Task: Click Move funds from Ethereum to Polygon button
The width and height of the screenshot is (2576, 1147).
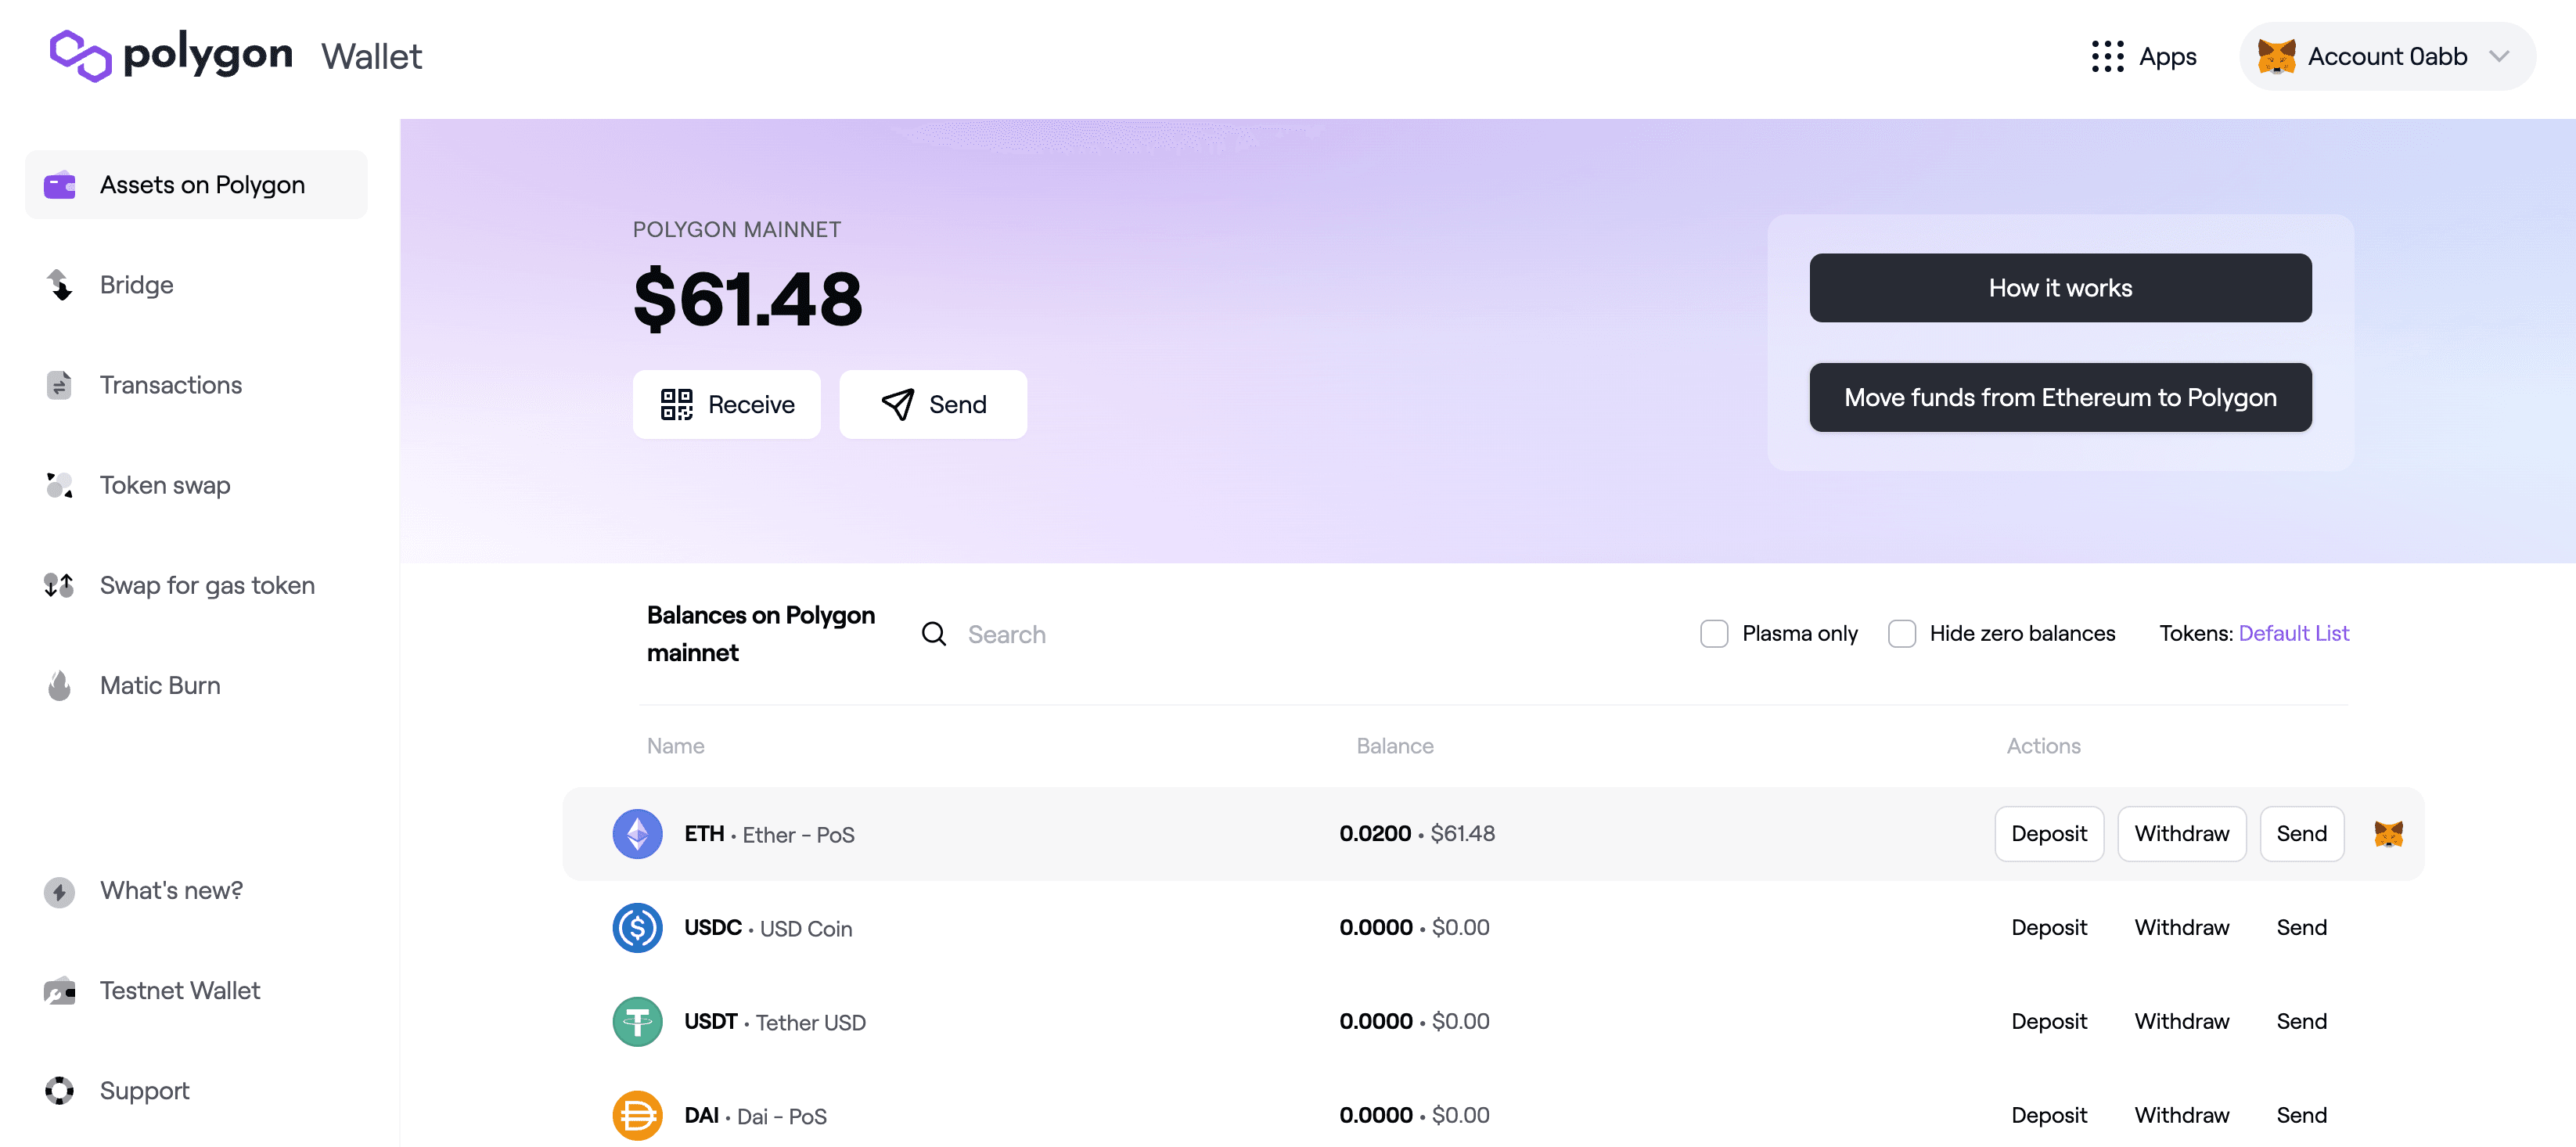Action: 2060,396
